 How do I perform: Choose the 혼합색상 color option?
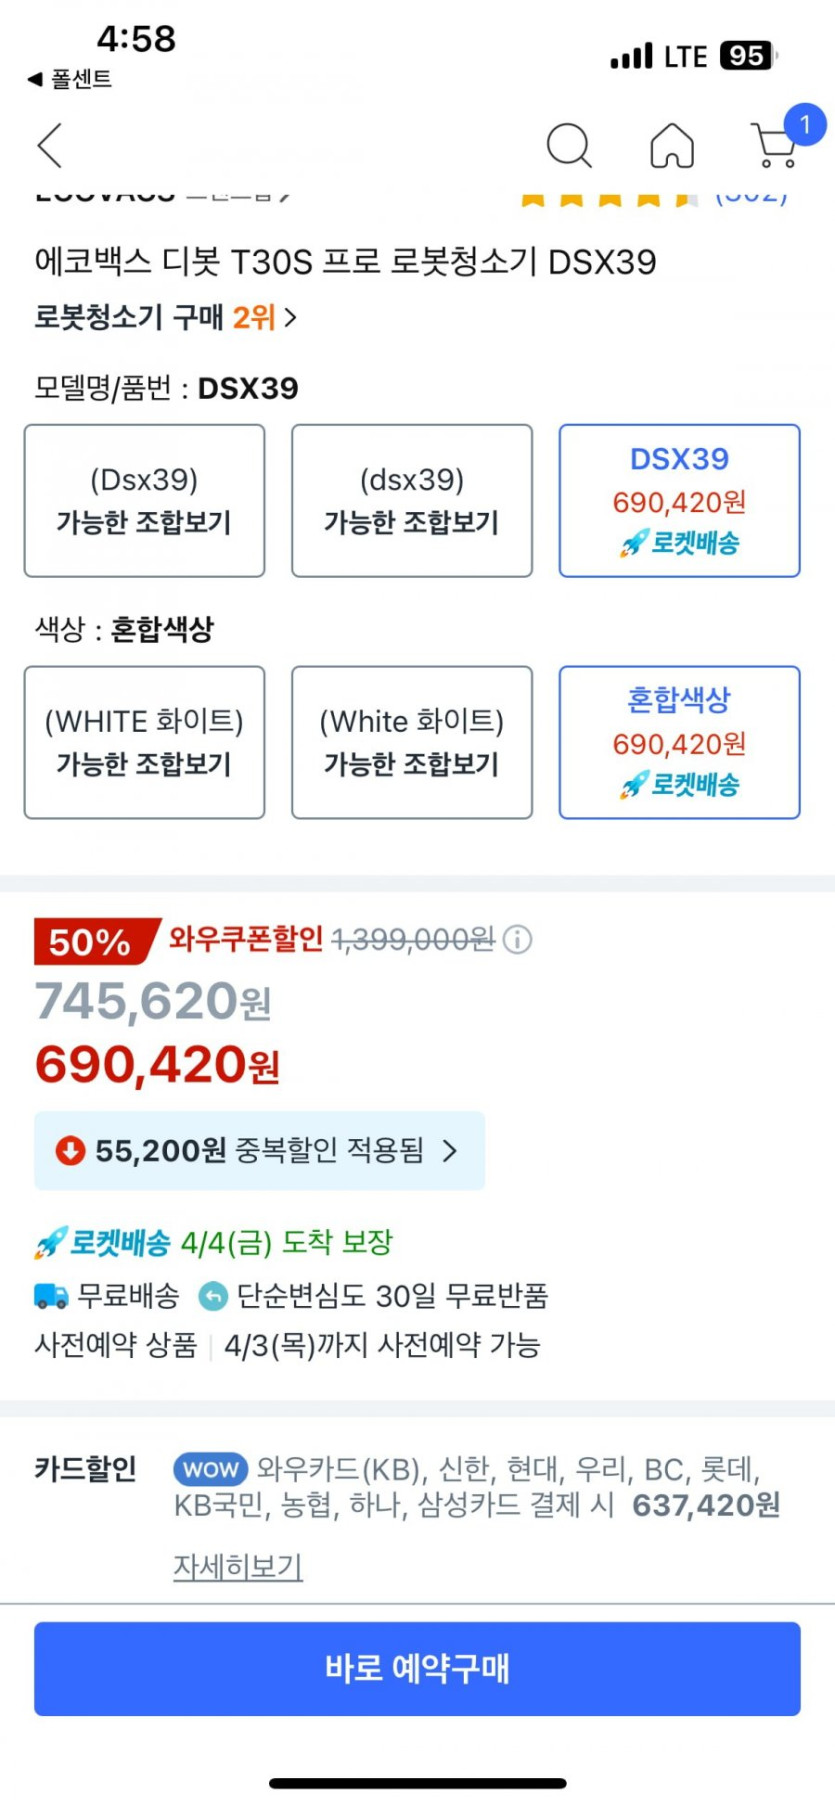point(679,742)
